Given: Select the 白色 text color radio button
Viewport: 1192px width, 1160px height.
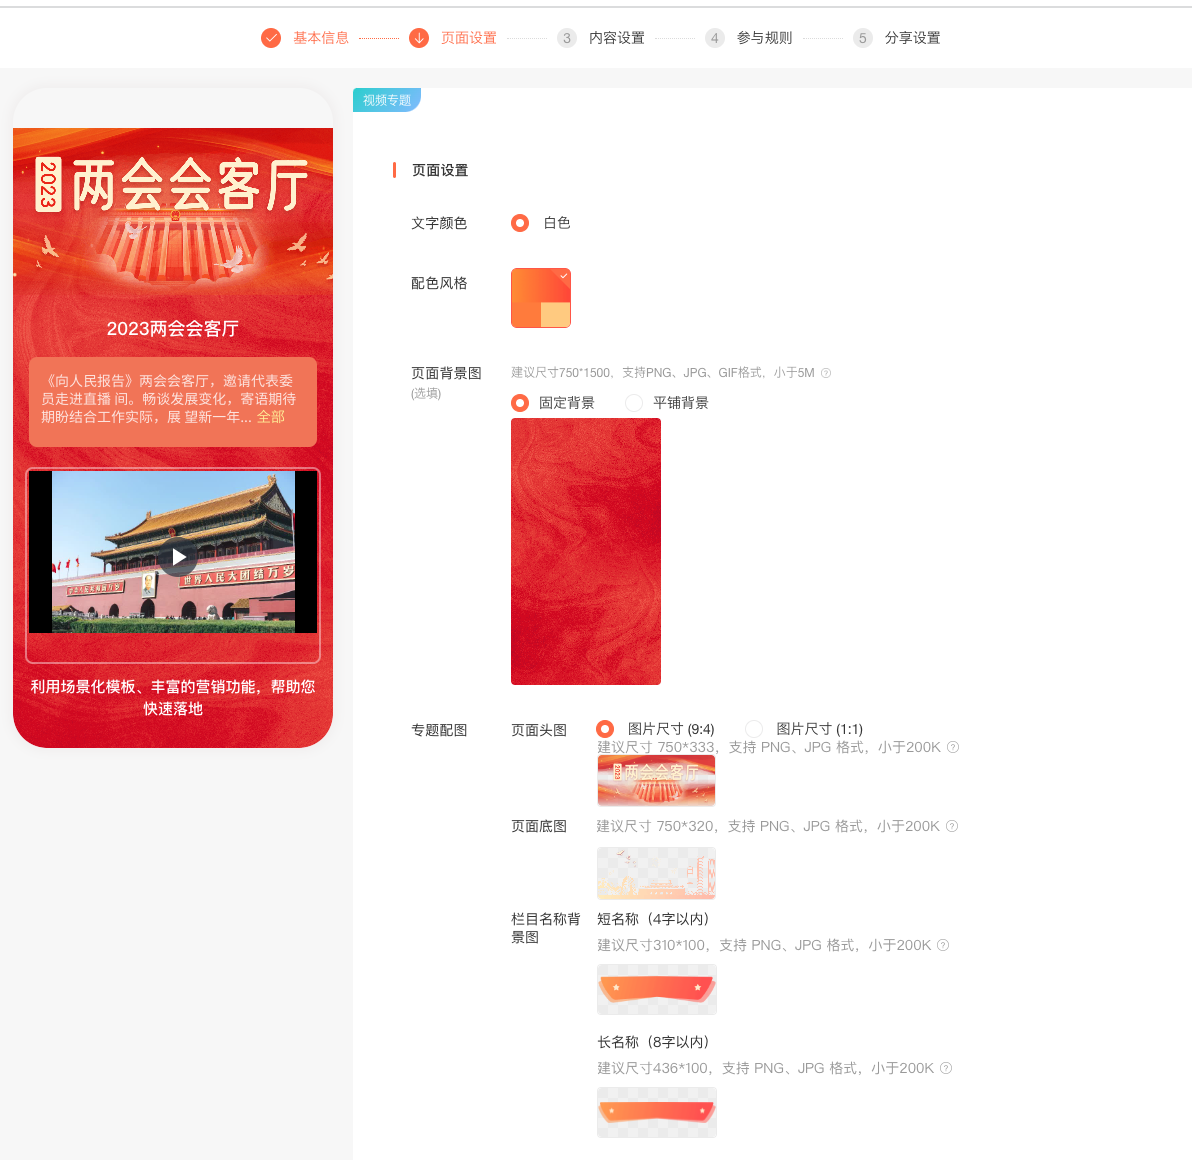Looking at the screenshot, I should pyautogui.click(x=520, y=223).
